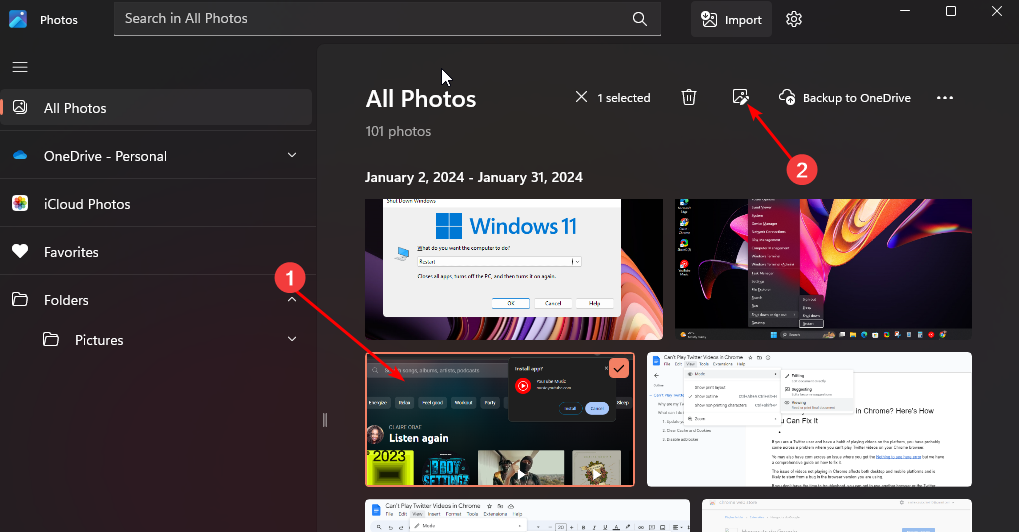Click the OneDrive cloud icon in sidebar
Image resolution: width=1019 pixels, height=532 pixels.
20,155
